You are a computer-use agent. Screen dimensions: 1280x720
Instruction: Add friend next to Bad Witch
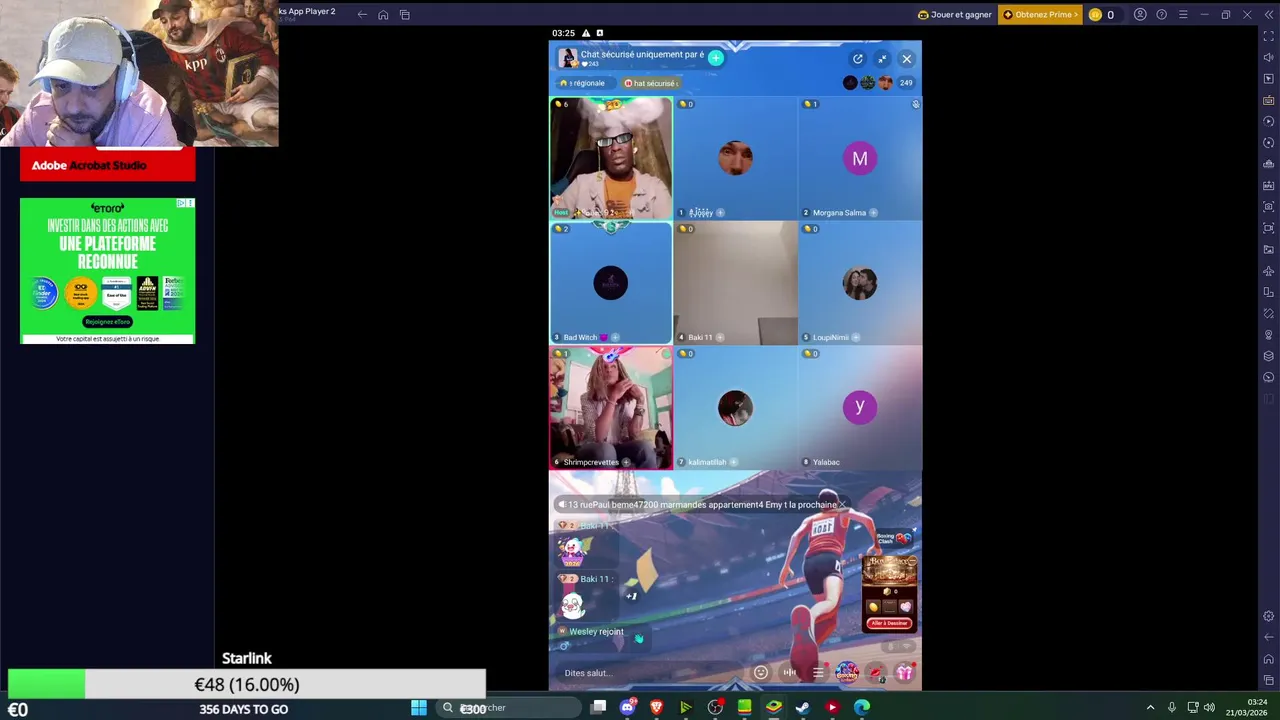pyautogui.click(x=615, y=337)
